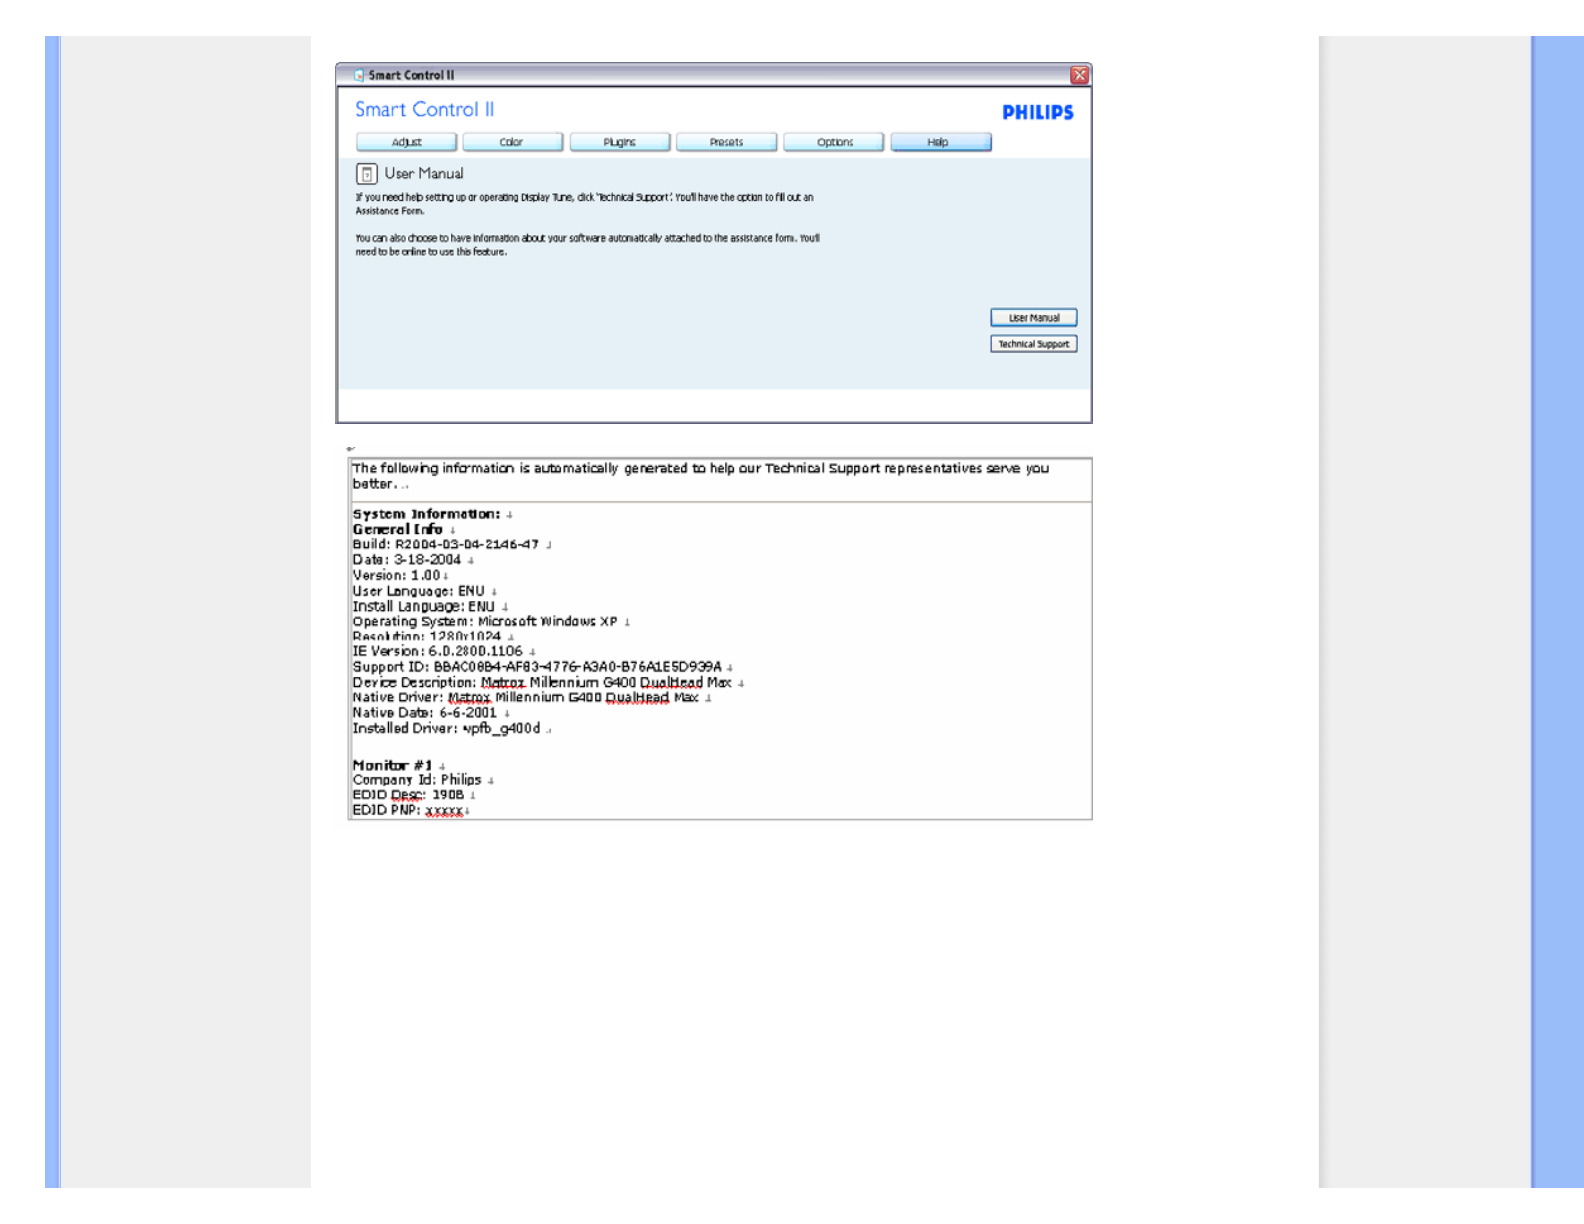Click the User Manual document icon
The width and height of the screenshot is (1584, 1224).
tap(367, 174)
